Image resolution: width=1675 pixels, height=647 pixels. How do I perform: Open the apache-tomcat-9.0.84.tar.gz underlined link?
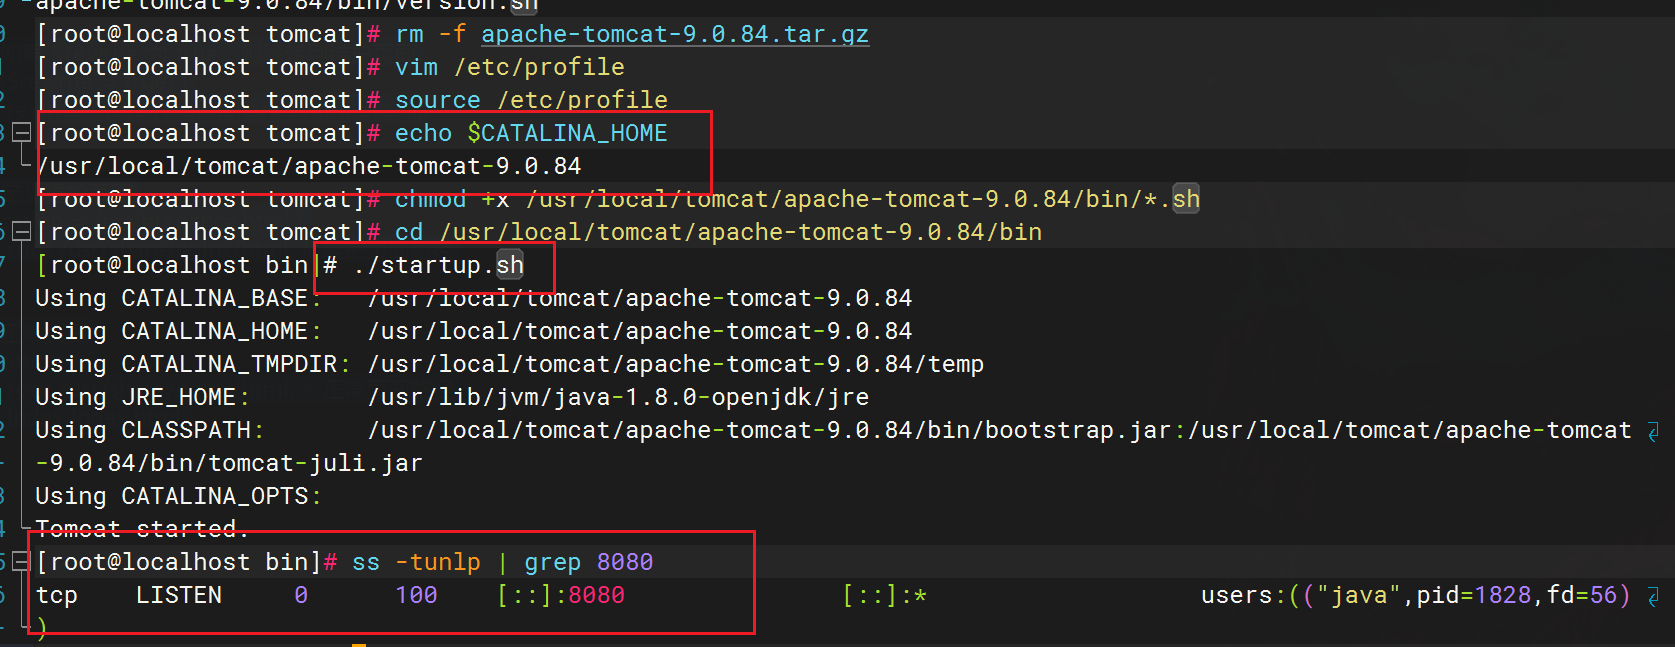(x=674, y=34)
